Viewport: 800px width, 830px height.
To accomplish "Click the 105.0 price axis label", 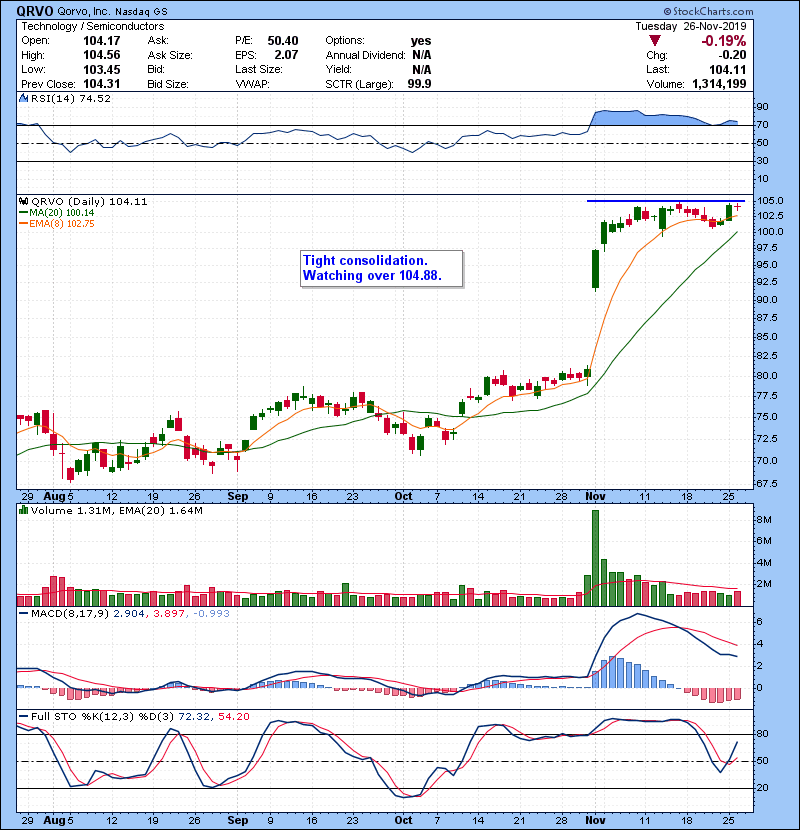I will point(770,201).
